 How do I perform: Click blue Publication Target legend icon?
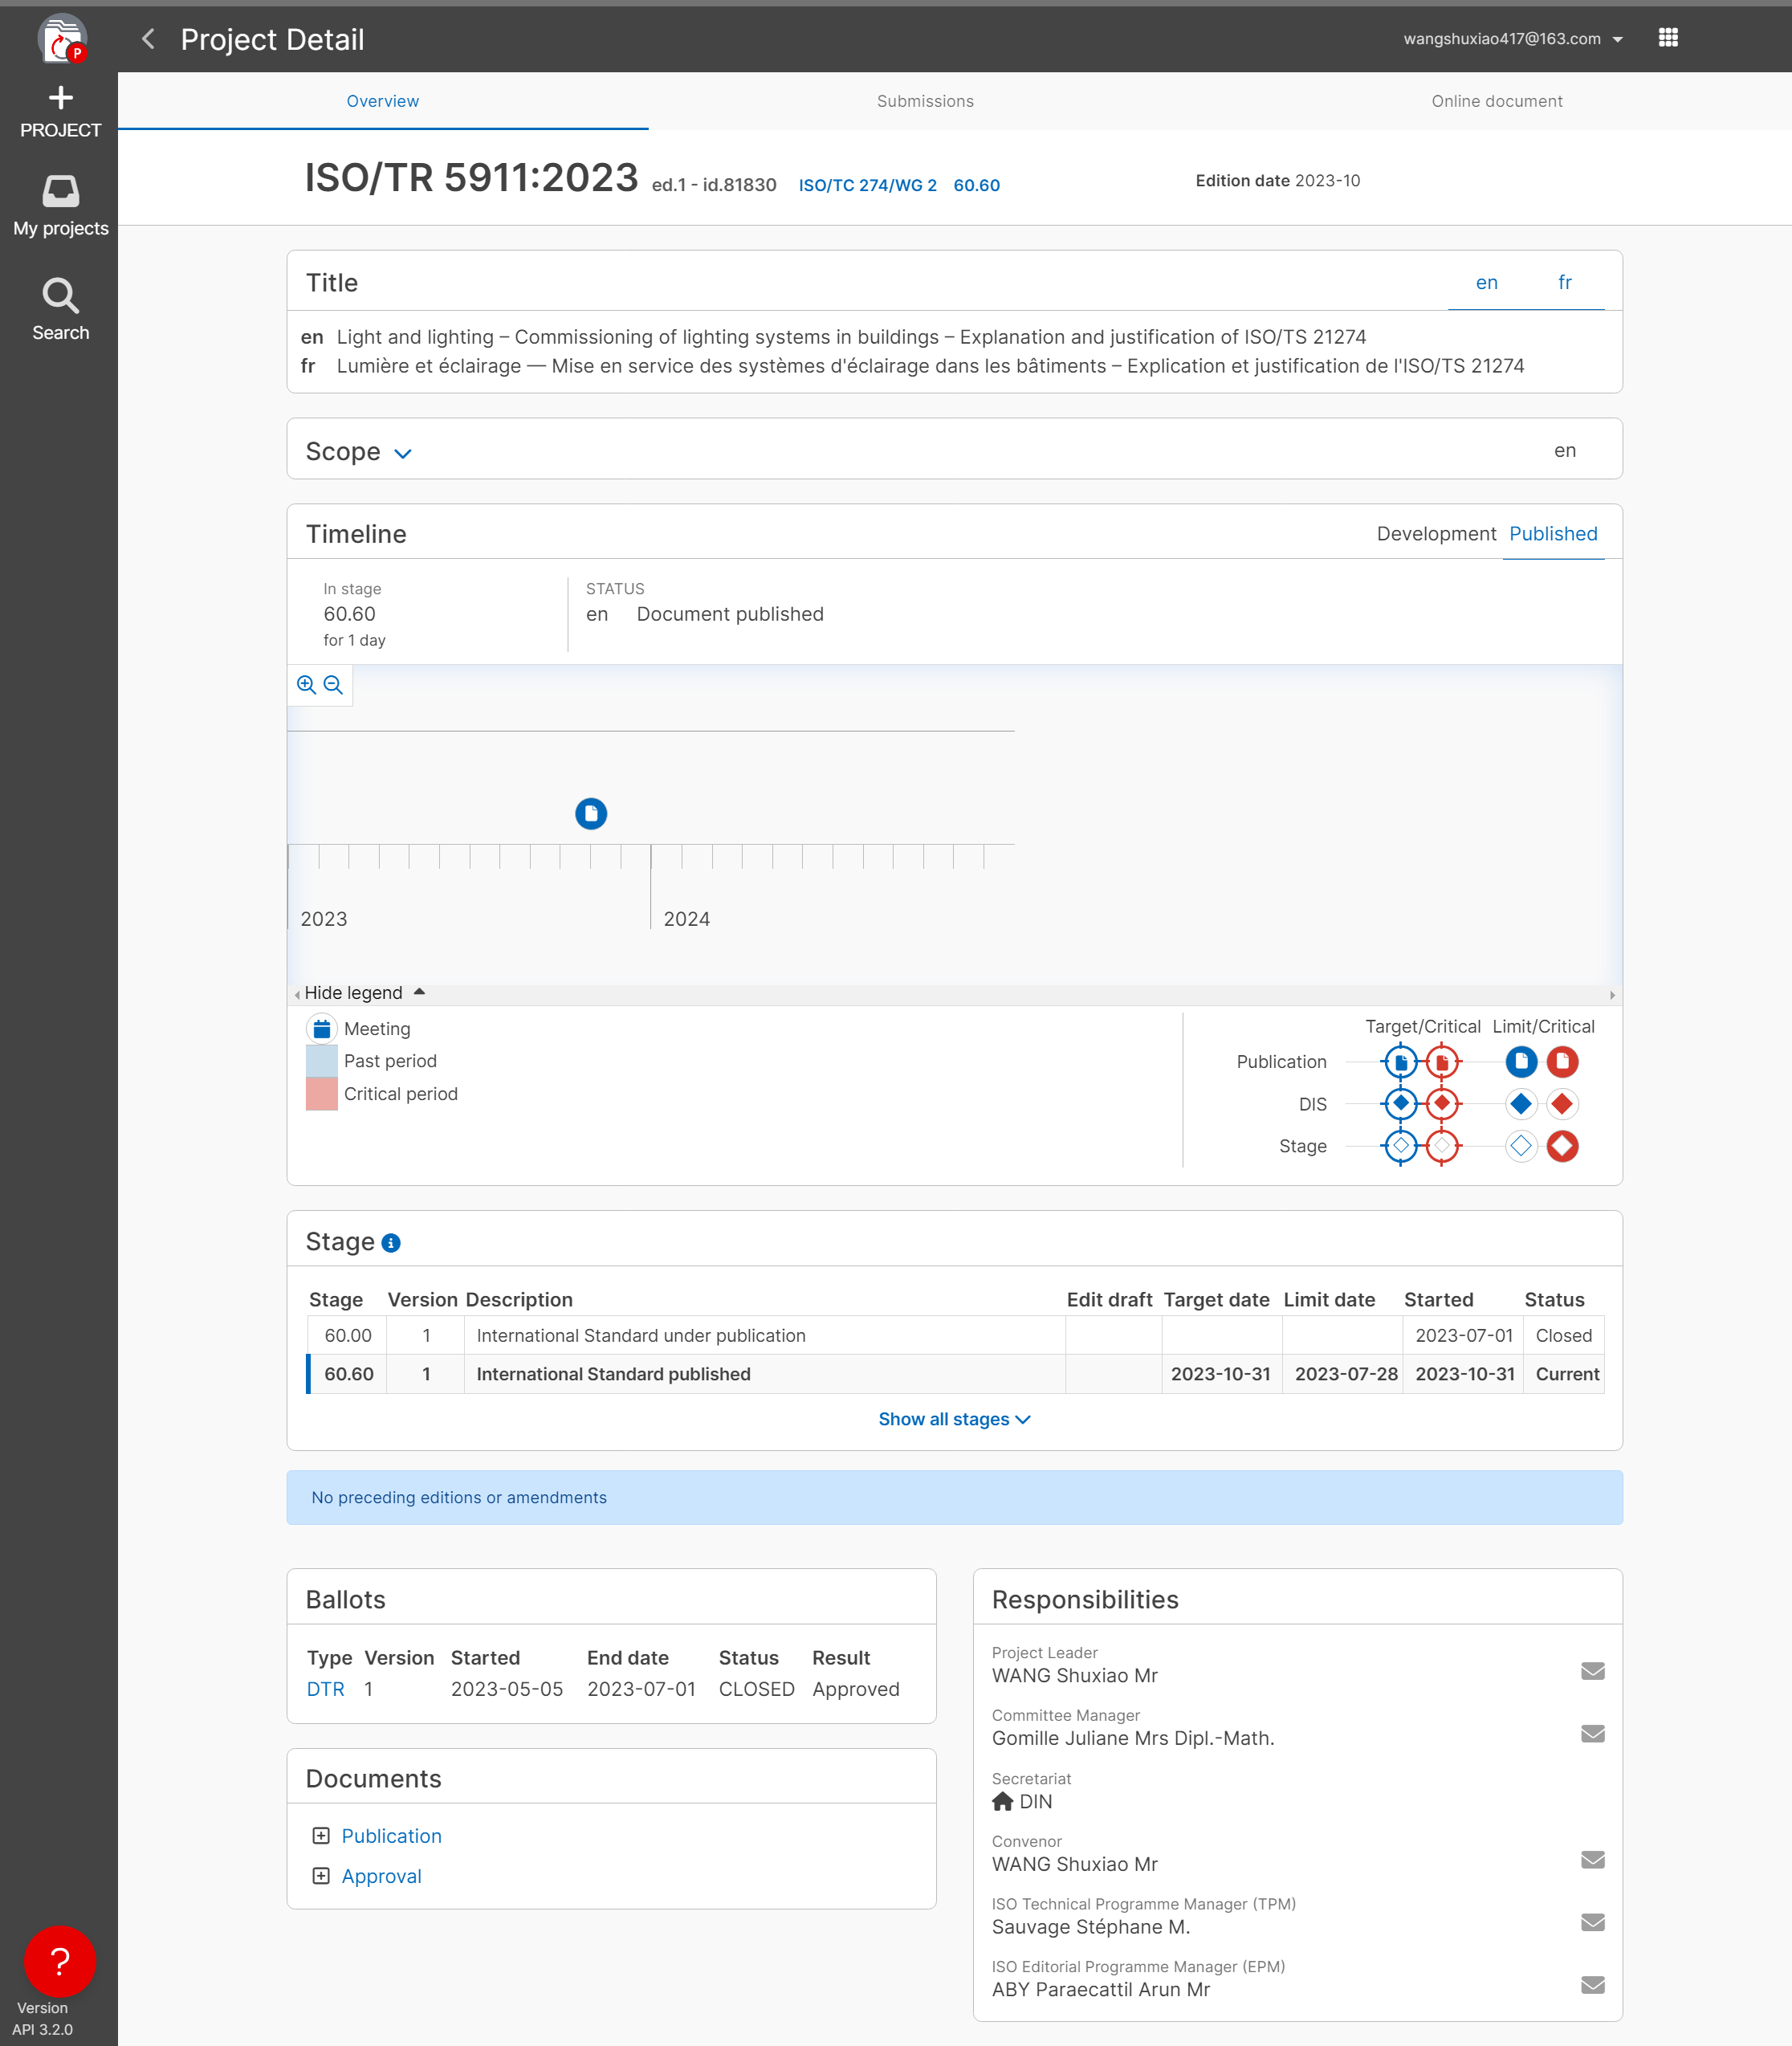click(x=1400, y=1062)
